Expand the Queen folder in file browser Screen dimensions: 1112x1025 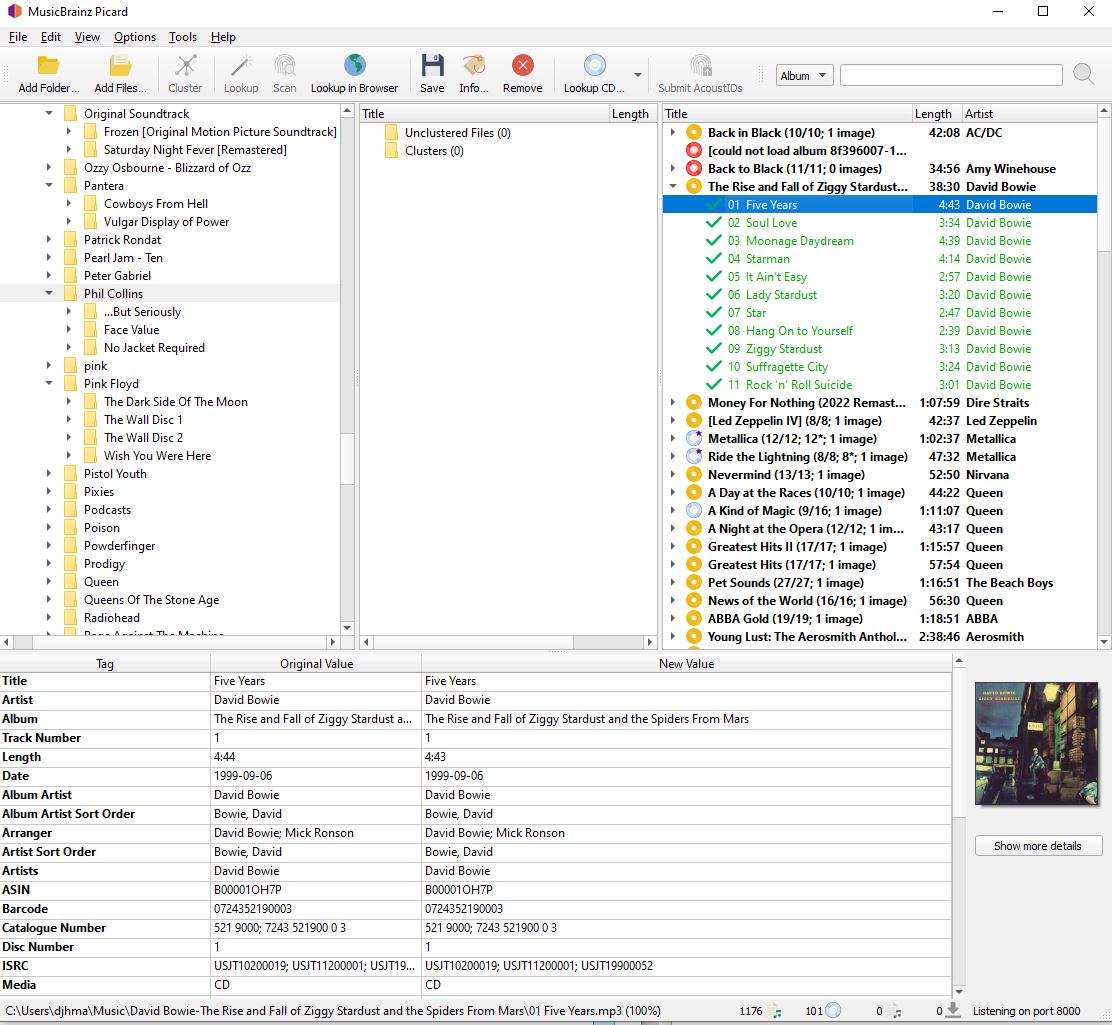pyautogui.click(x=49, y=582)
